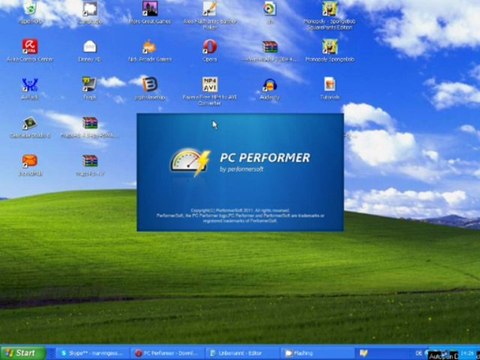Select the orange B logo shortcut
480x360 pixels.
pyautogui.click(x=150, y=85)
